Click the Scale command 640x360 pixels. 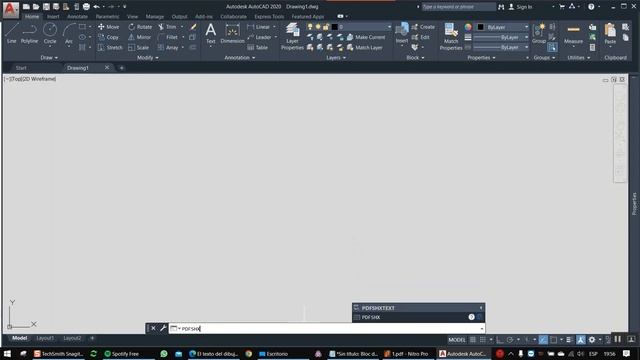[x=138, y=47]
